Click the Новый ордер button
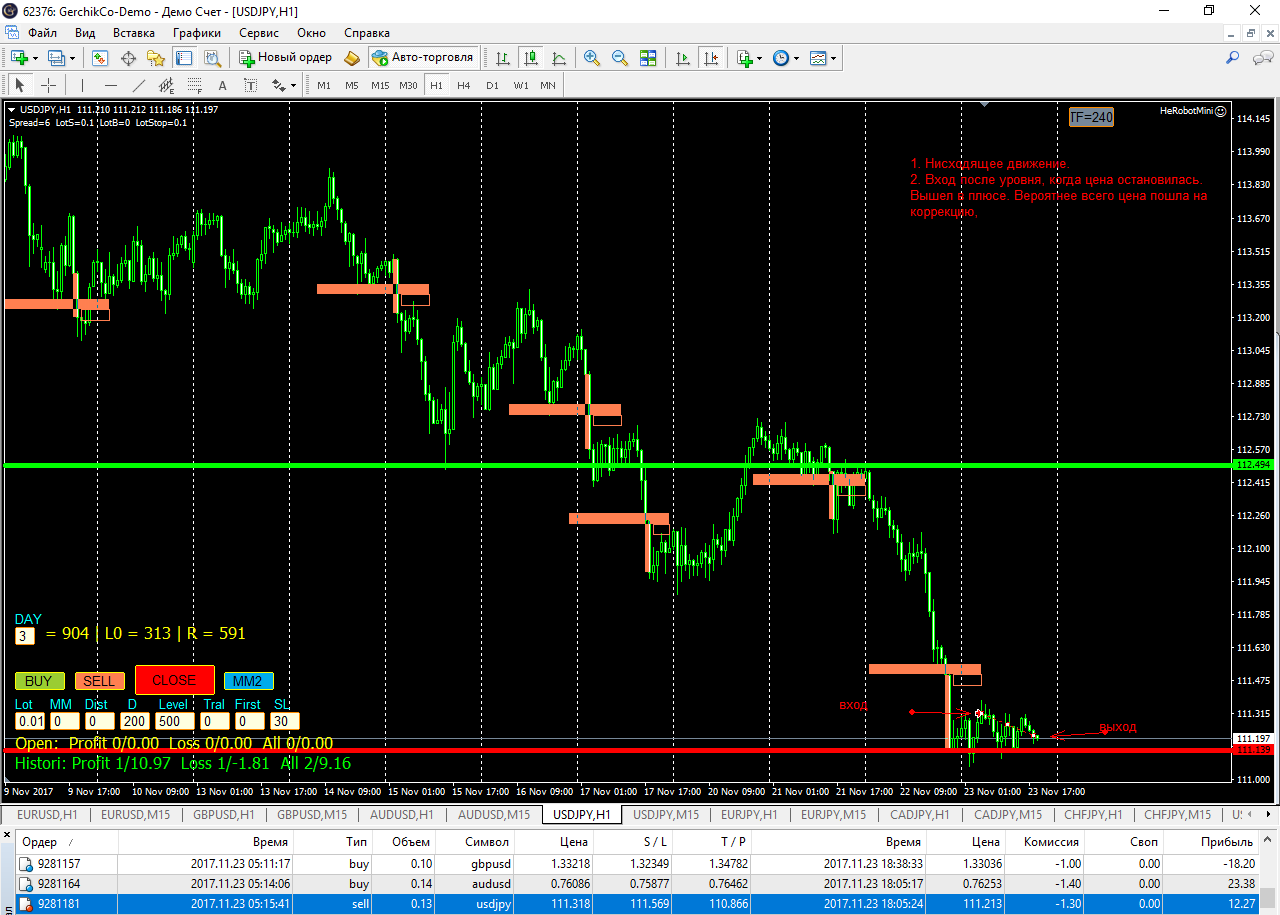1280x915 pixels. click(285, 58)
